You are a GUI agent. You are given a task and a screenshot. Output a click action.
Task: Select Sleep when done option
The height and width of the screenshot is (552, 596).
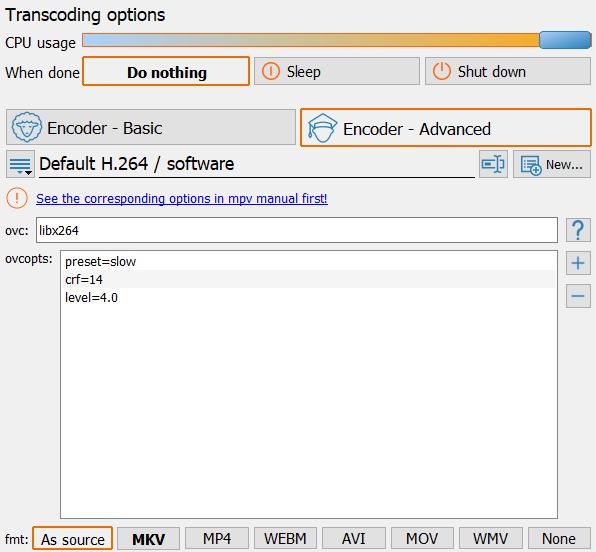(337, 71)
